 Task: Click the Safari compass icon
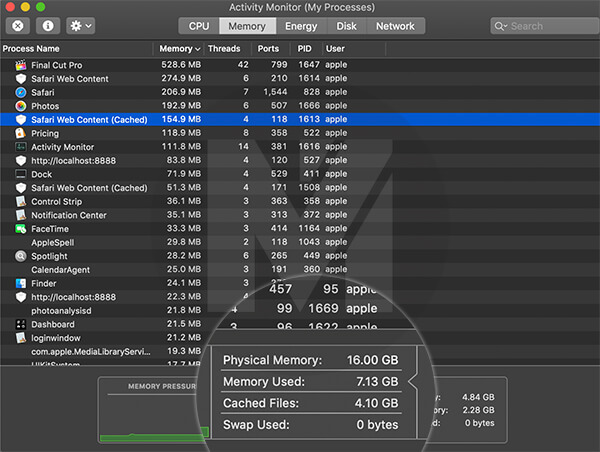click(21, 92)
